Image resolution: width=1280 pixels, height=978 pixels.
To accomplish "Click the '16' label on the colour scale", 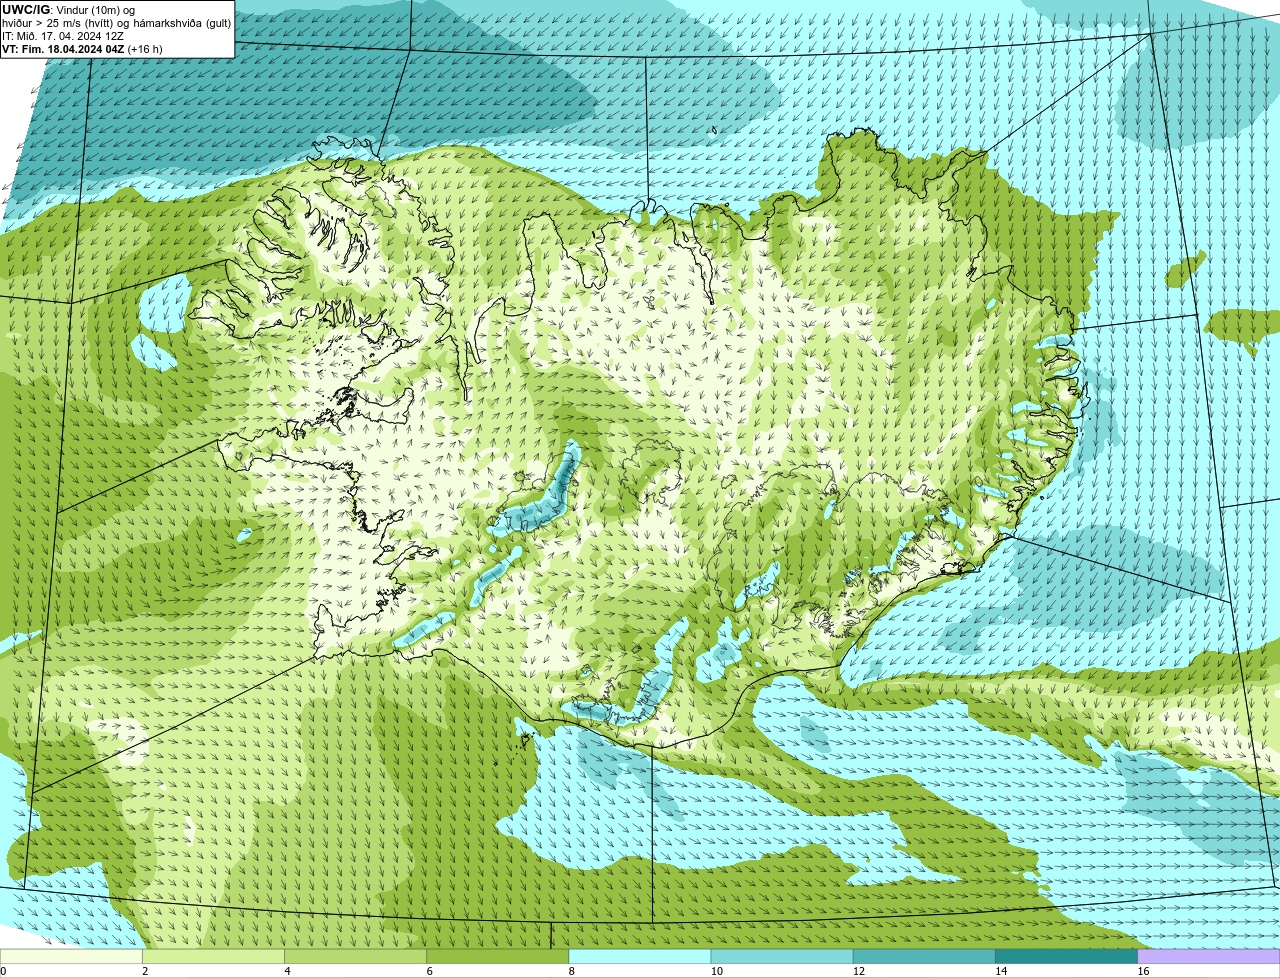I will click(1143, 971).
